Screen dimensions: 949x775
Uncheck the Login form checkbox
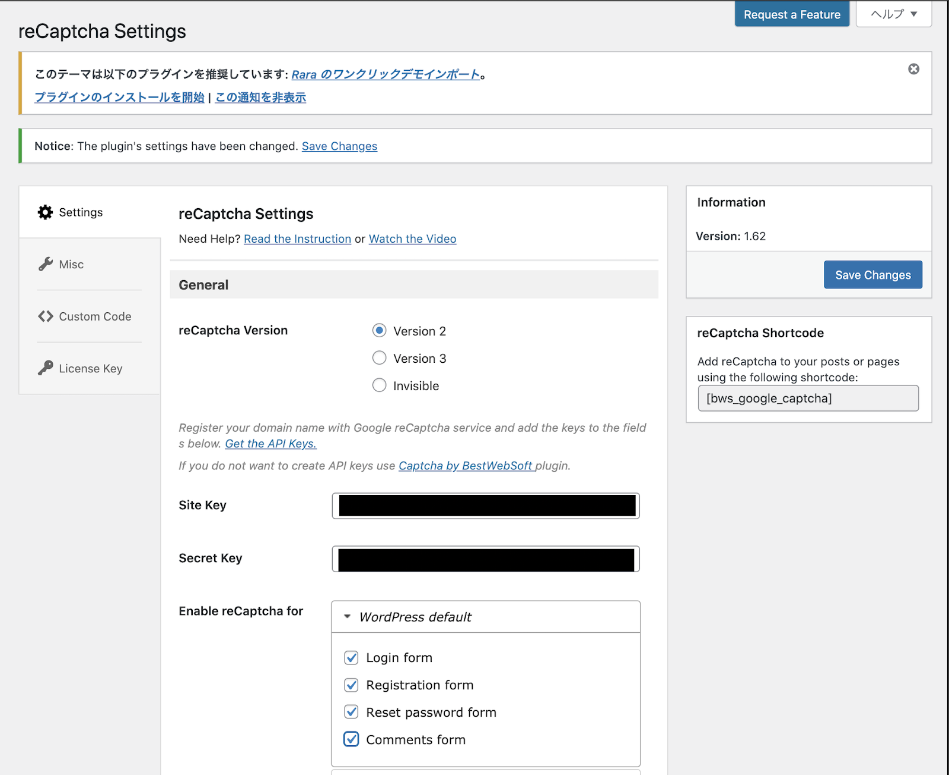click(351, 657)
